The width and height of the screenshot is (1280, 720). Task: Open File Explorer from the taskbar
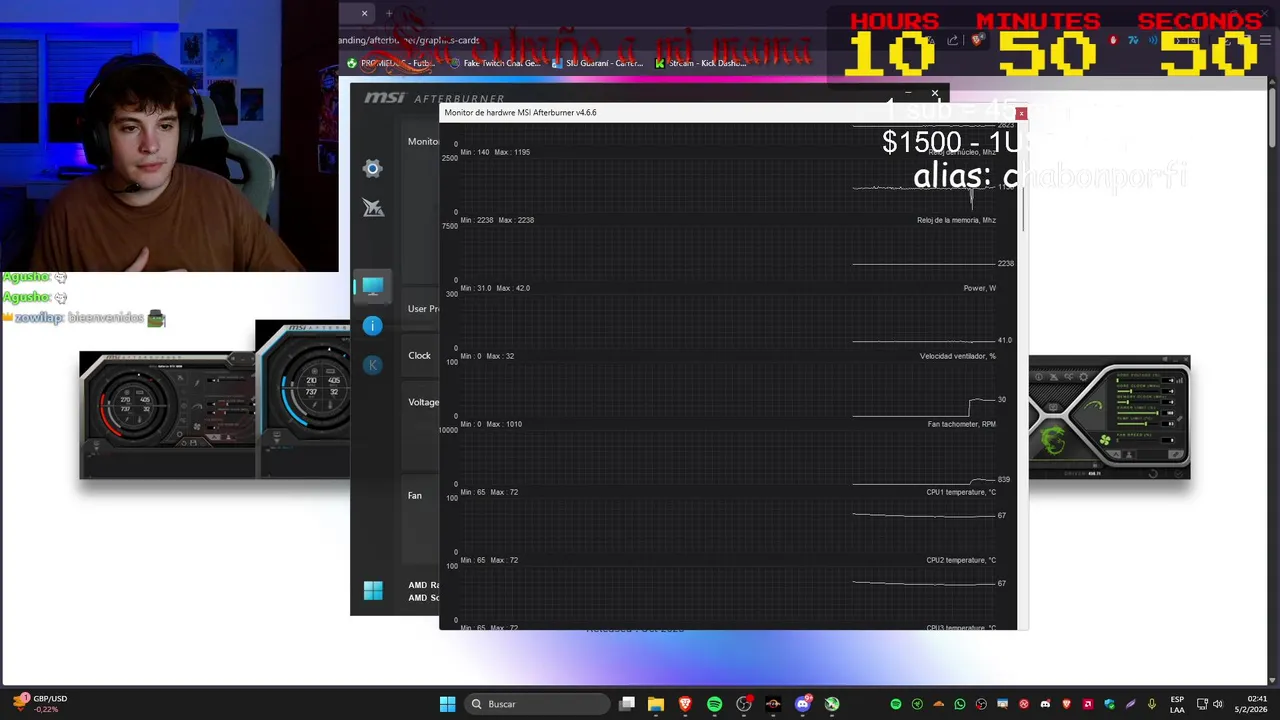point(656,704)
